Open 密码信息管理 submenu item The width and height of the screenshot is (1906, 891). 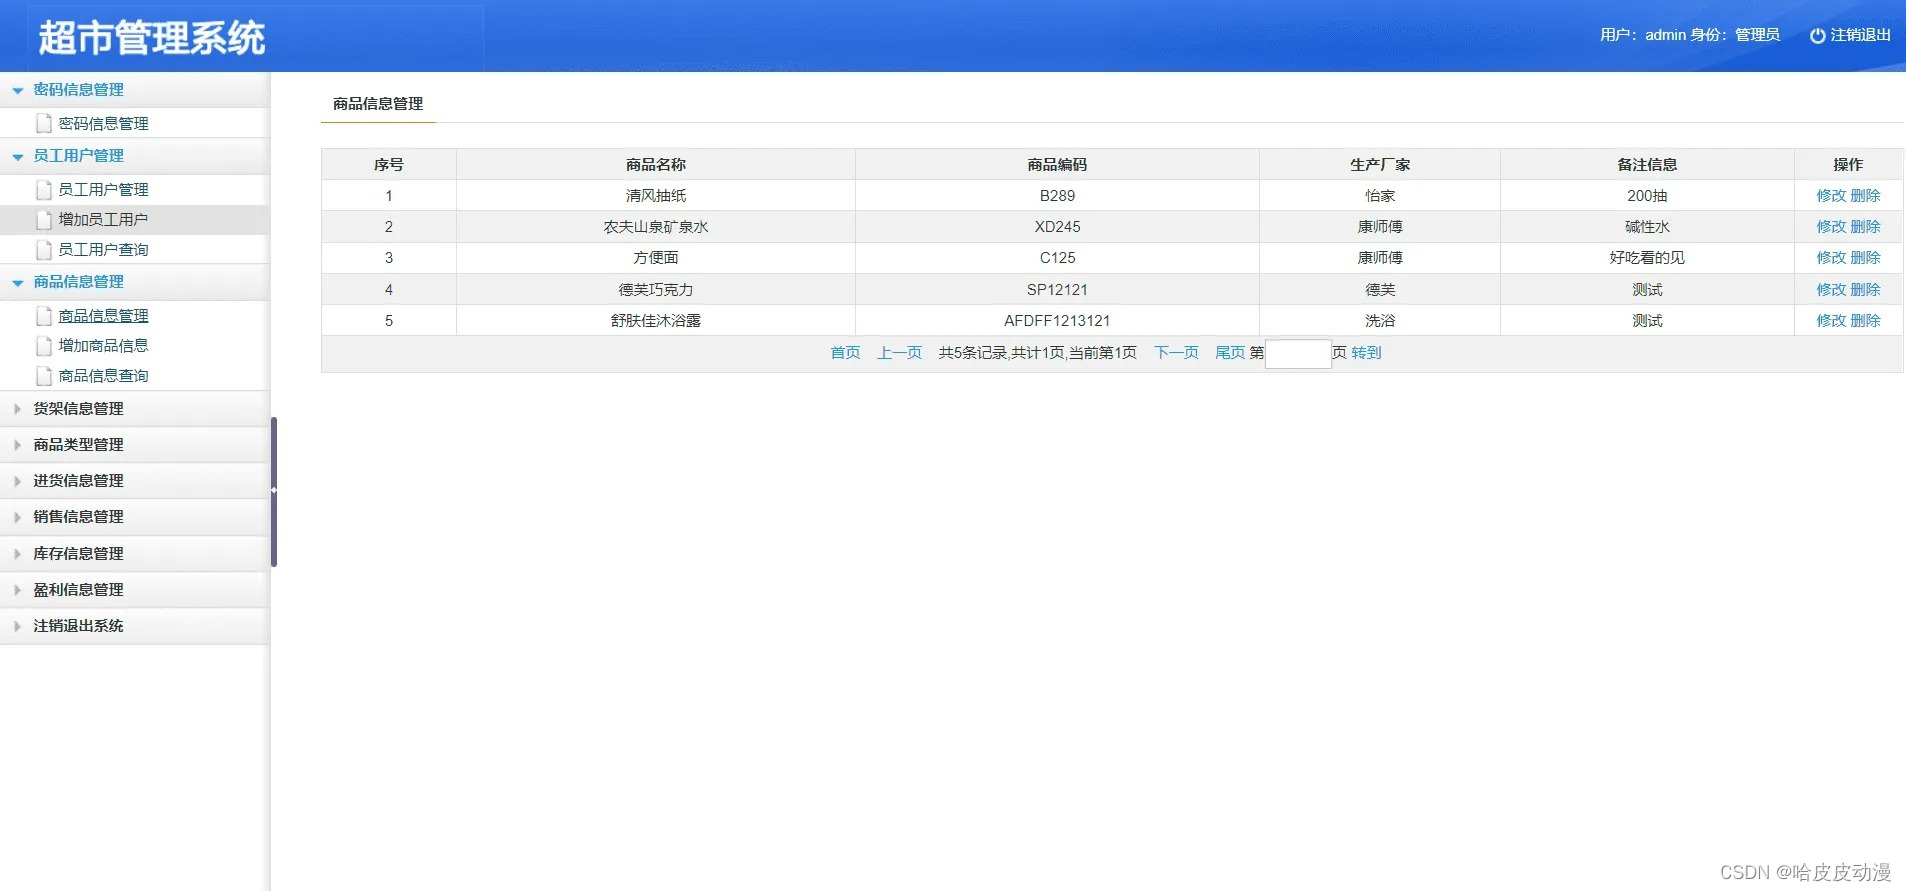point(103,123)
